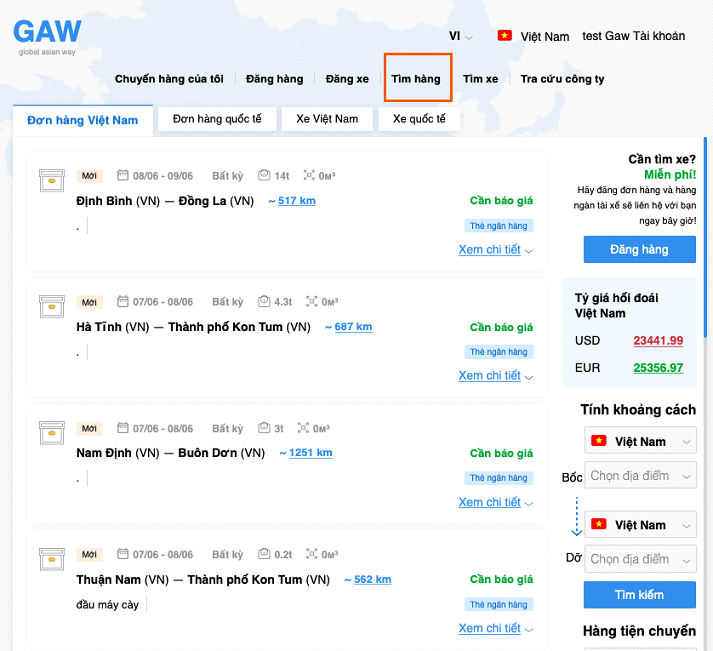Click the package icon of Định Bình order
The width and height of the screenshot is (713, 651).
tap(51, 181)
